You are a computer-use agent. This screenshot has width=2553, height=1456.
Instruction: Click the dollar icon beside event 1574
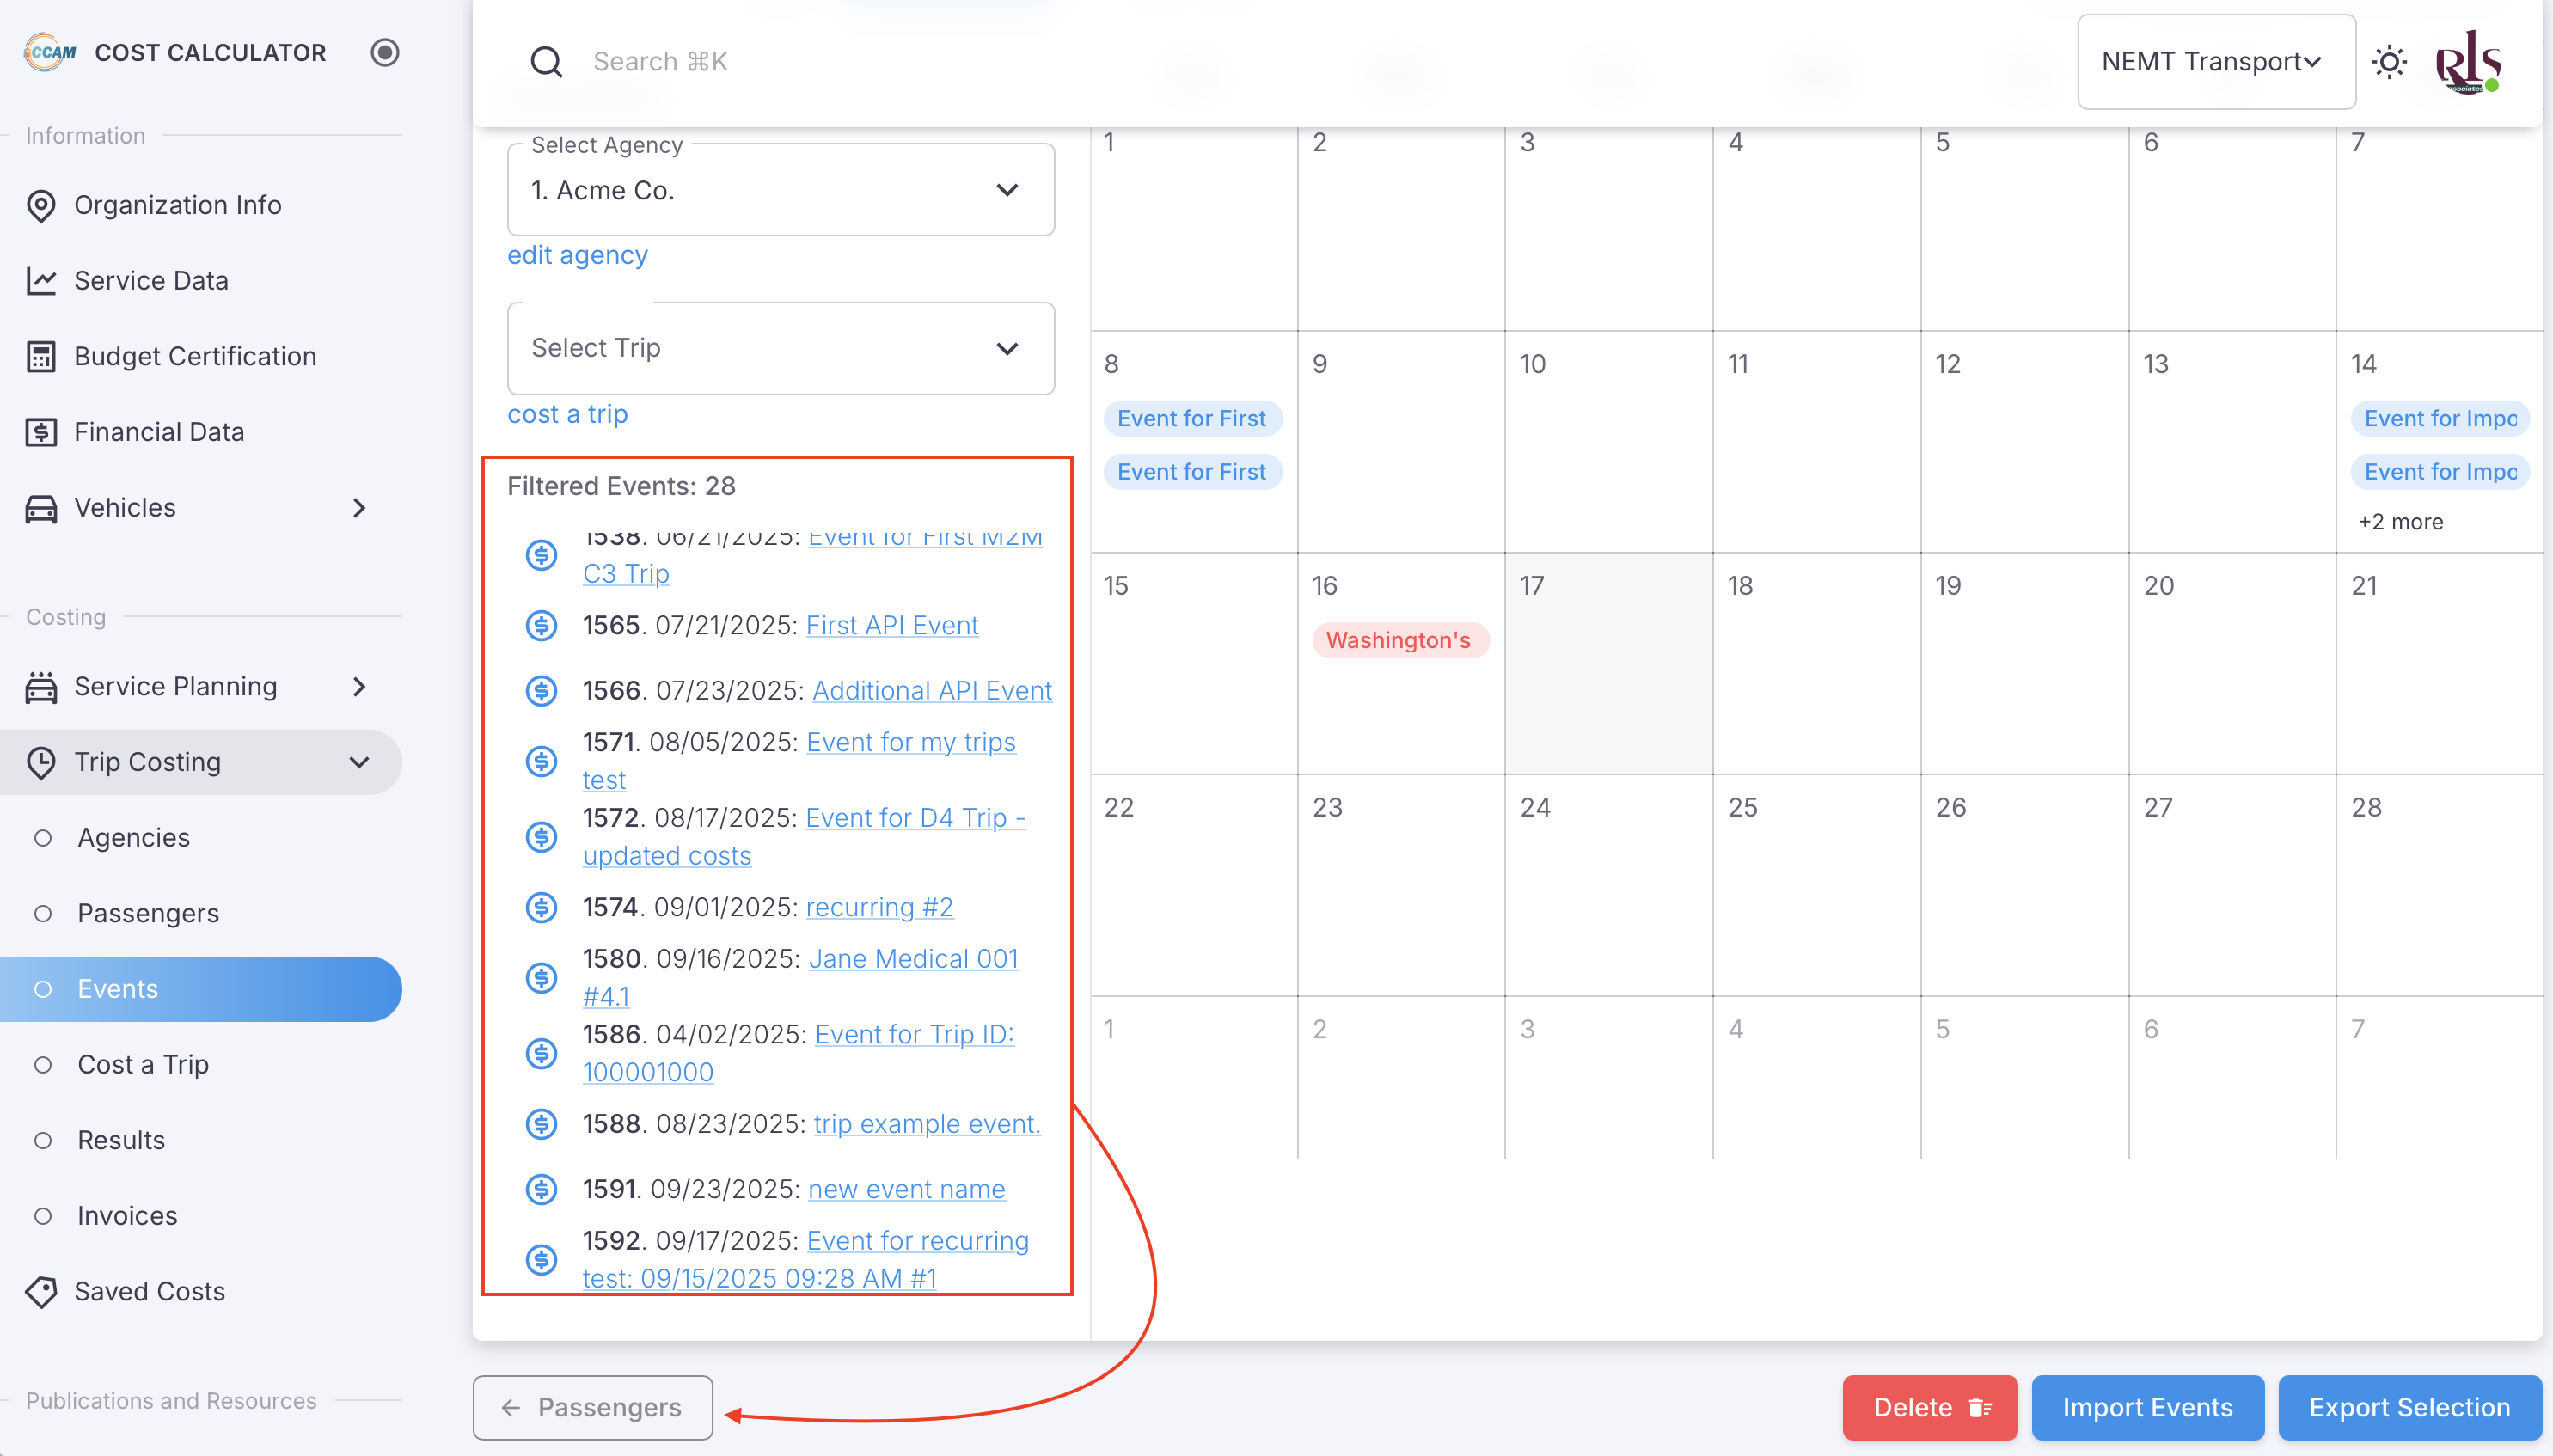point(542,908)
